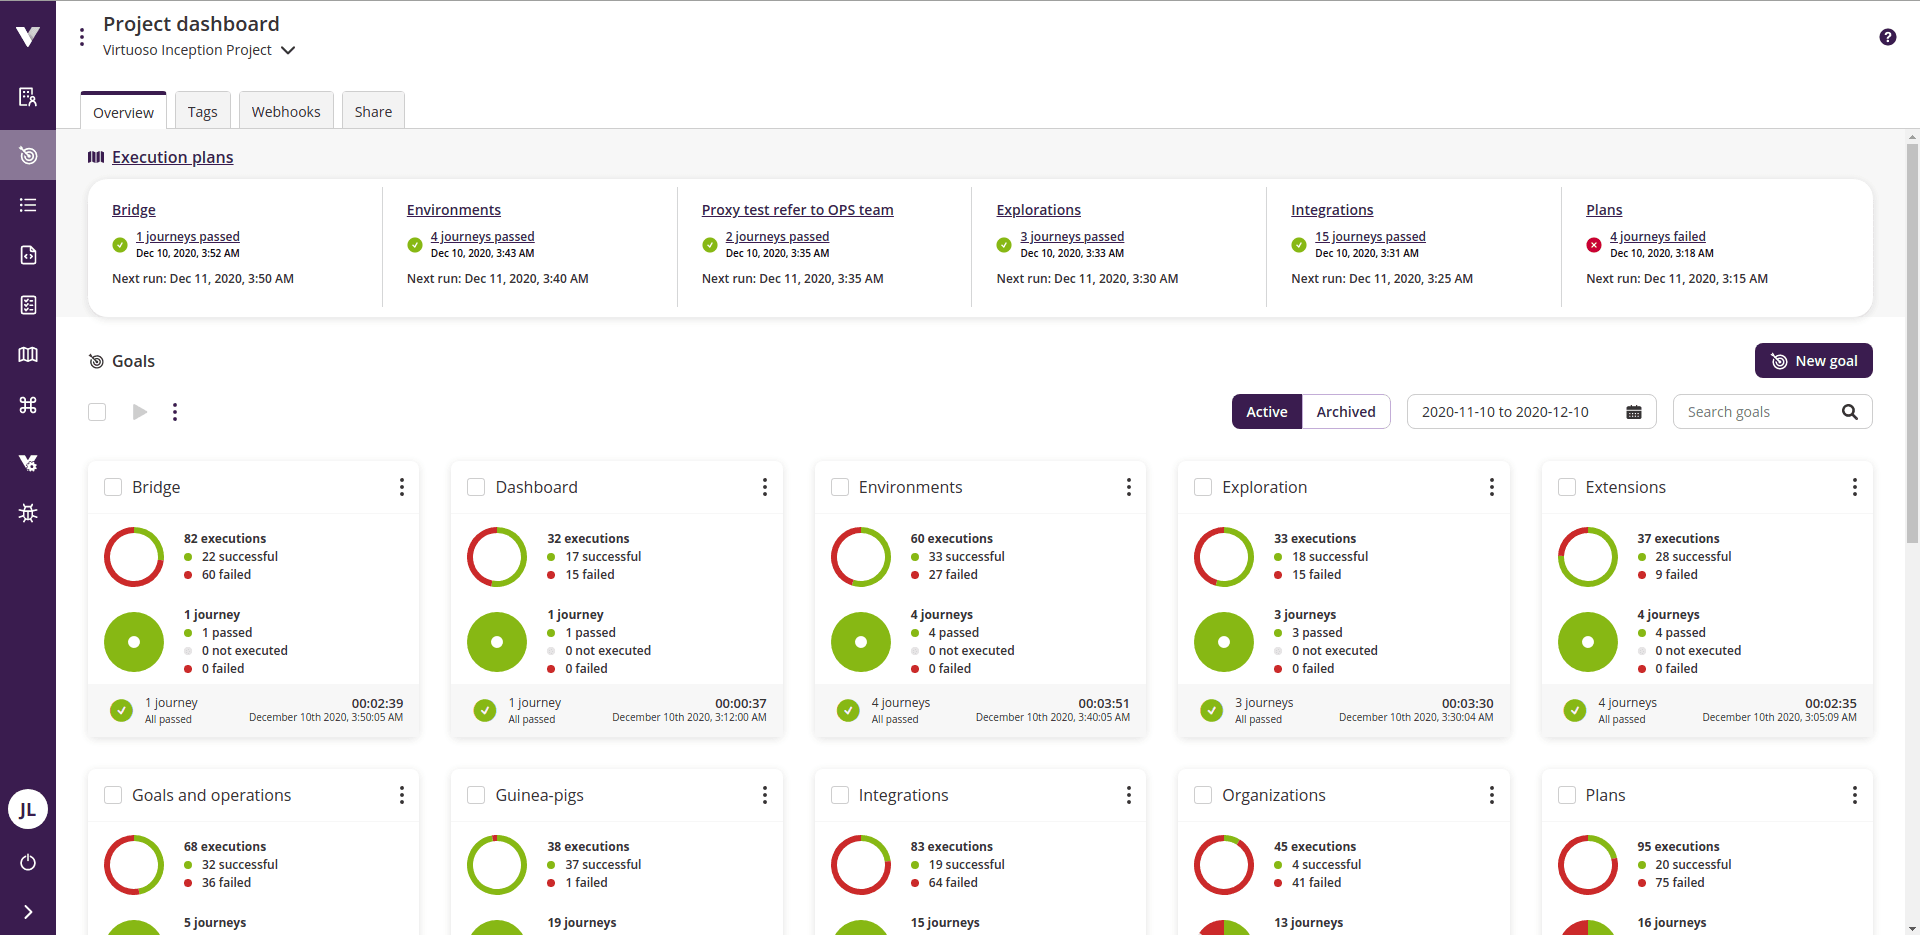Open Integrations goal card options menu

point(1129,795)
